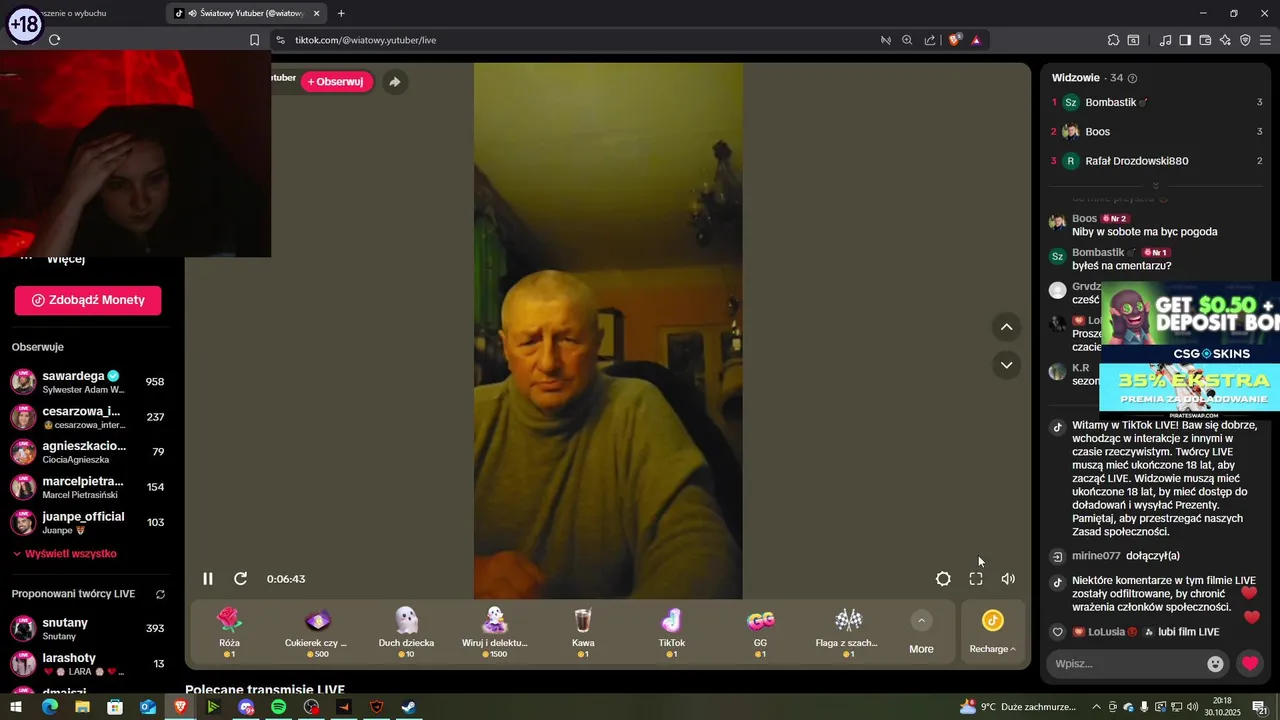1280x720 pixels.
Task: Open suggested creator larashoty
Action: tap(88, 664)
